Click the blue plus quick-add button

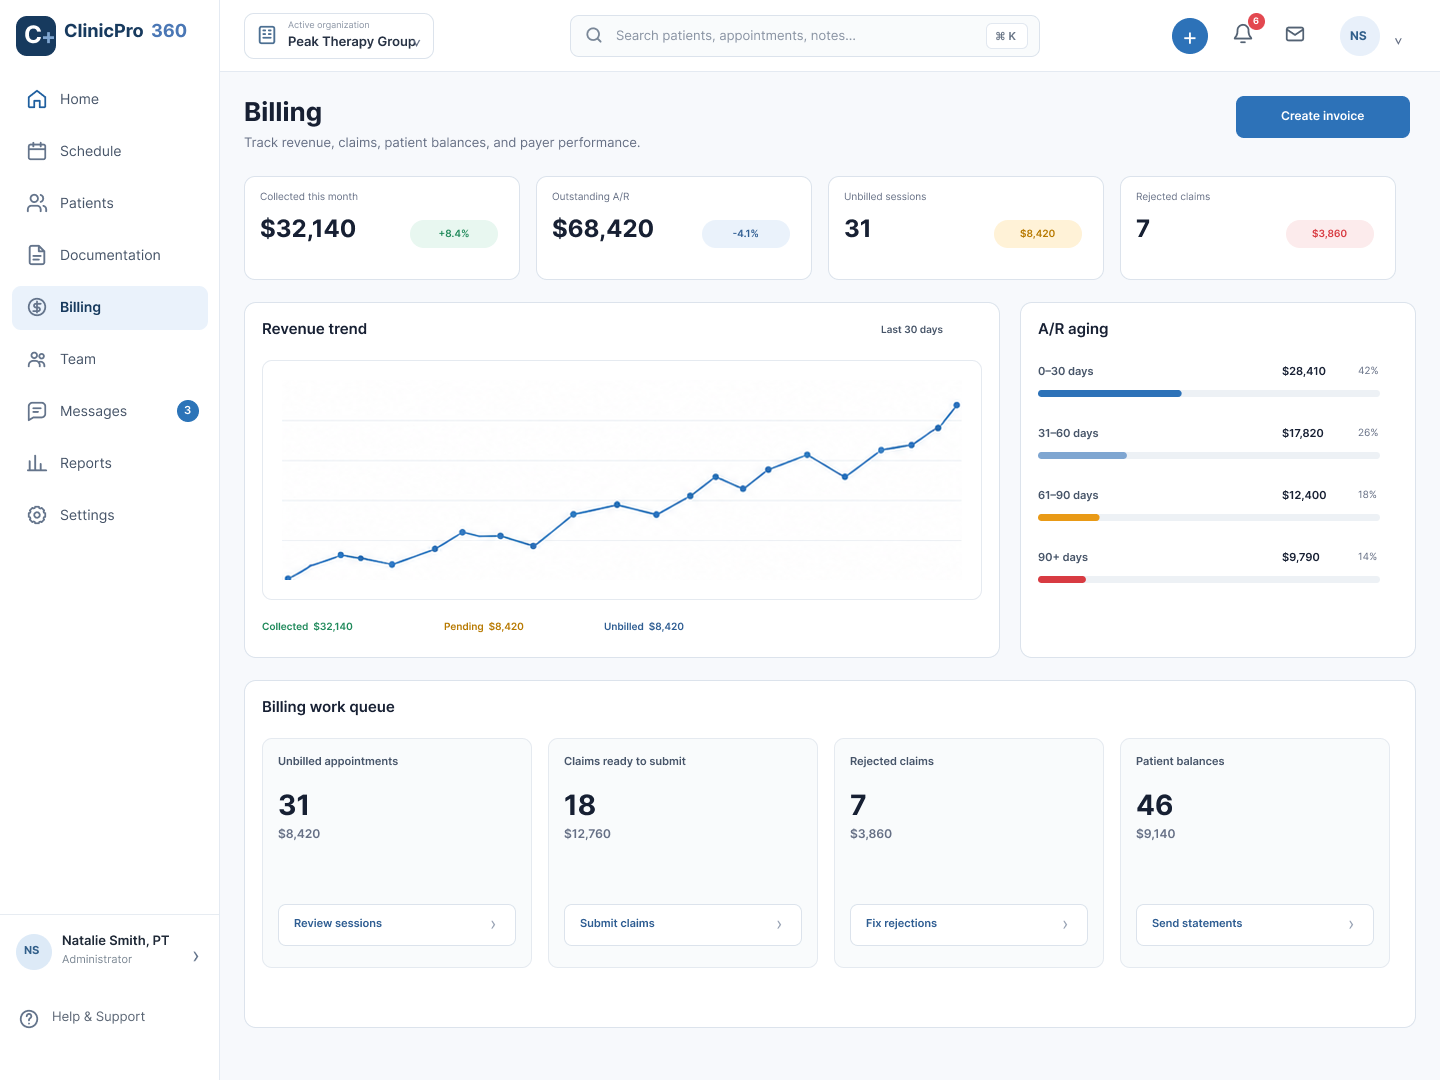(x=1190, y=36)
